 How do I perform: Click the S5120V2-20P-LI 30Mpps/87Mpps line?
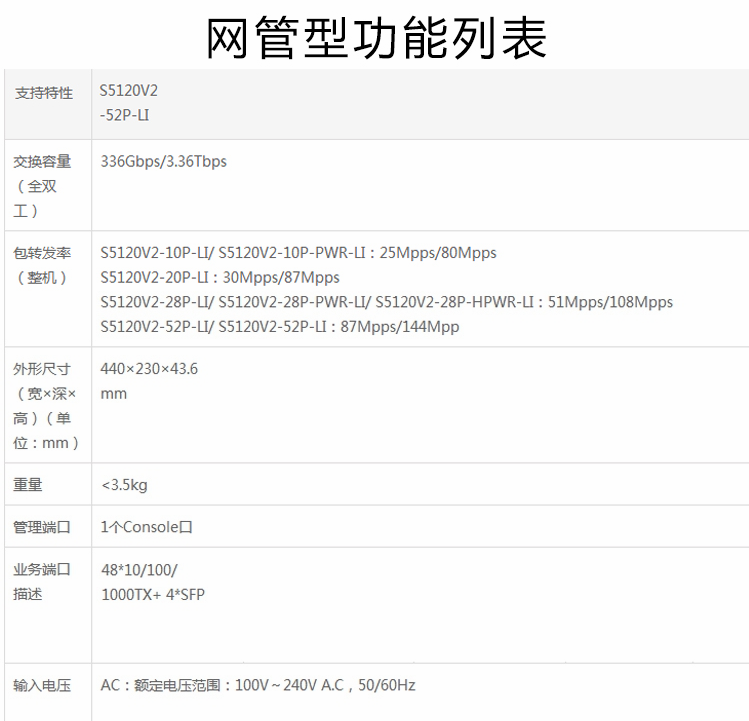pos(220,277)
